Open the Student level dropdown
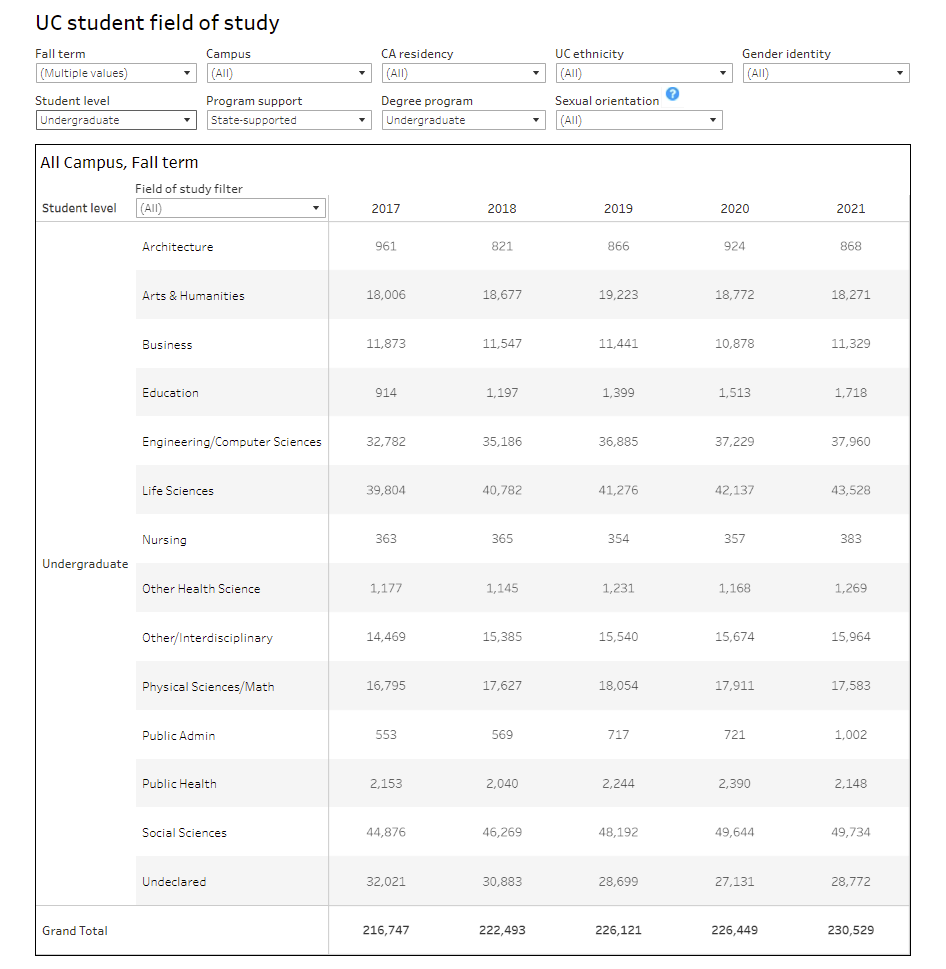This screenshot has width=946, height=969. (x=116, y=120)
